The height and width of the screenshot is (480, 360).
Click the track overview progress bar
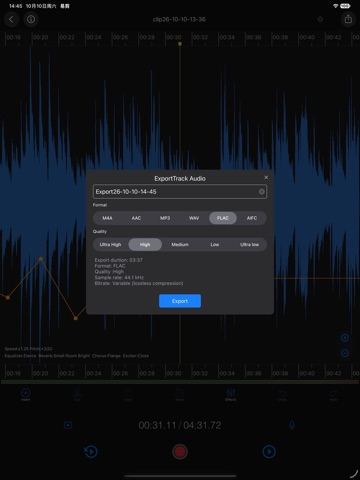click(180, 382)
